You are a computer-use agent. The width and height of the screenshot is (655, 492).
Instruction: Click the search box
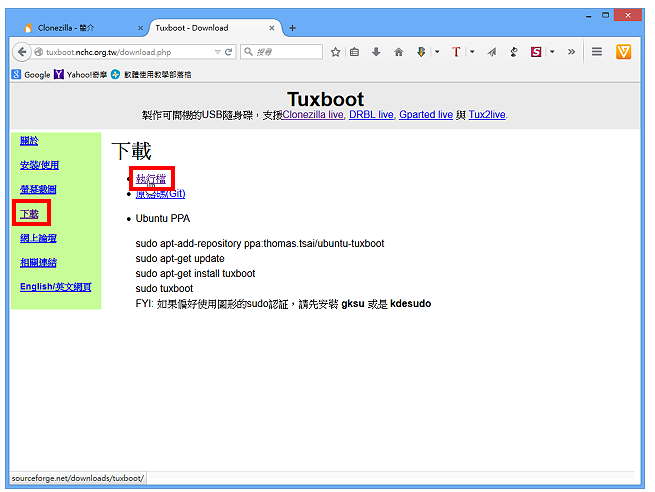281,52
